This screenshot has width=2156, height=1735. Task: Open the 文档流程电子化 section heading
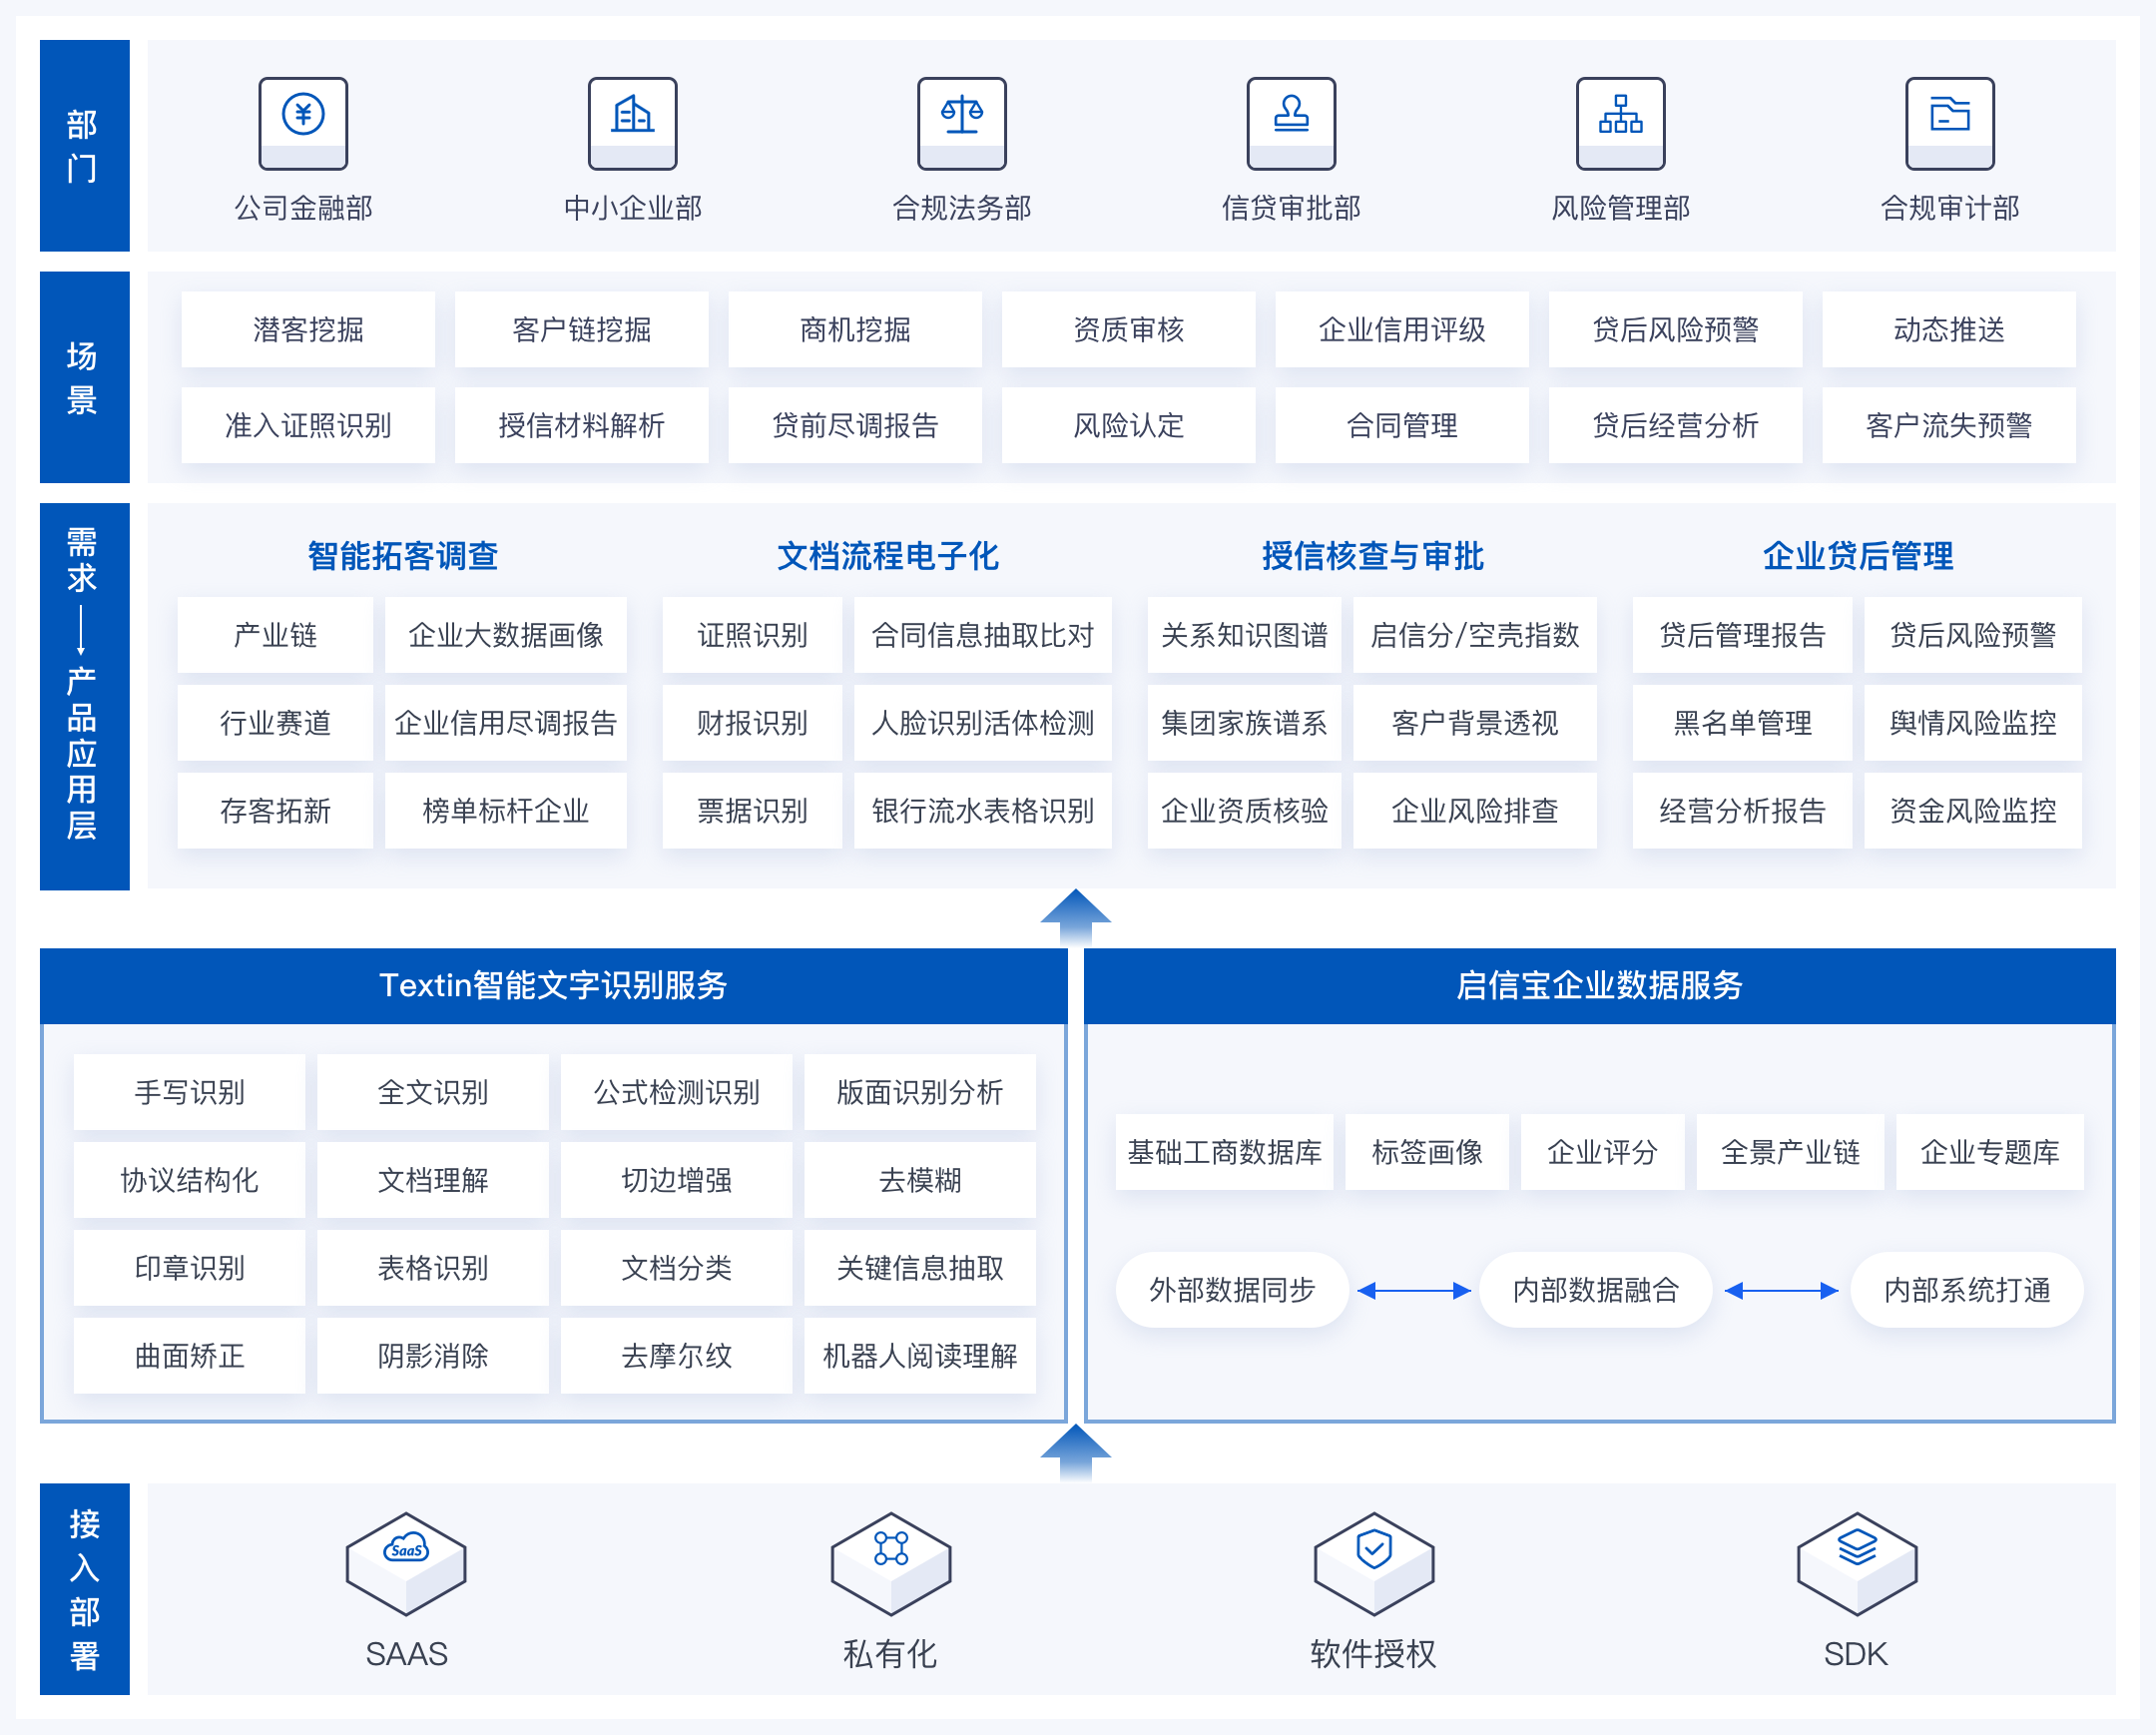tap(888, 556)
